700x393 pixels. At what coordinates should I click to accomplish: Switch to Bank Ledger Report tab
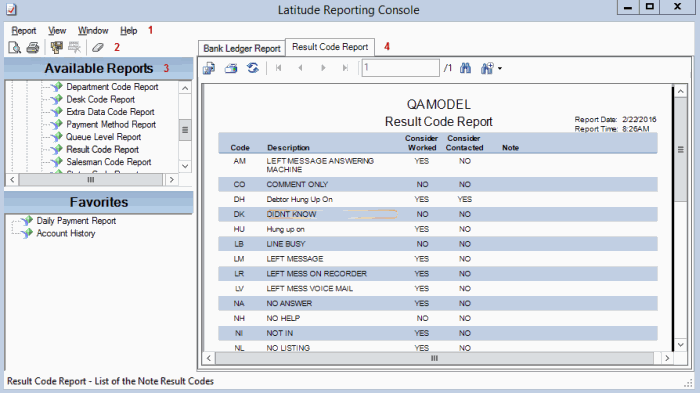click(x=242, y=48)
